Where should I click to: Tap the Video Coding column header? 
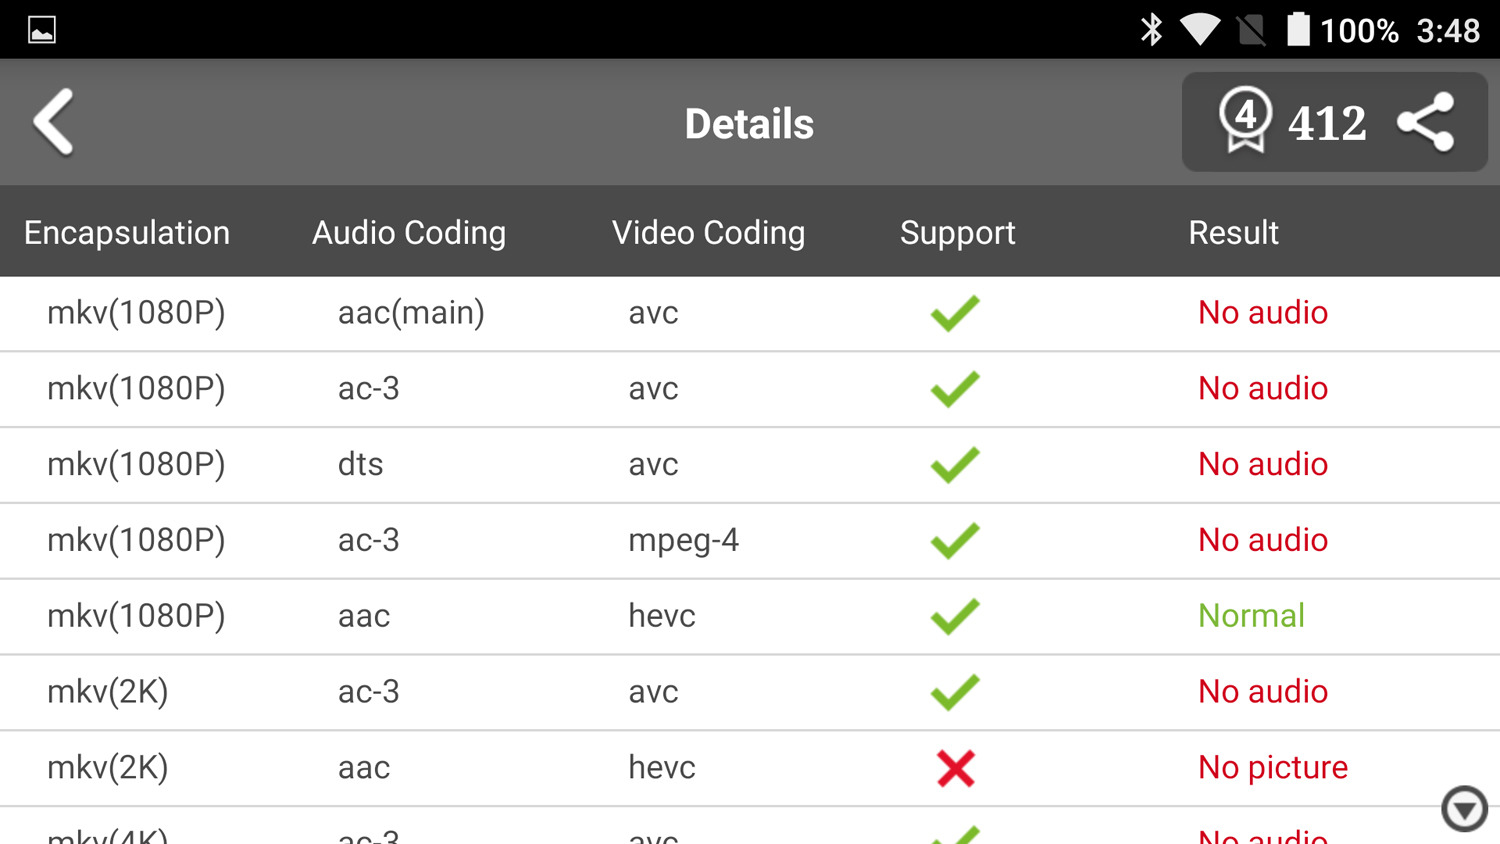coord(708,233)
